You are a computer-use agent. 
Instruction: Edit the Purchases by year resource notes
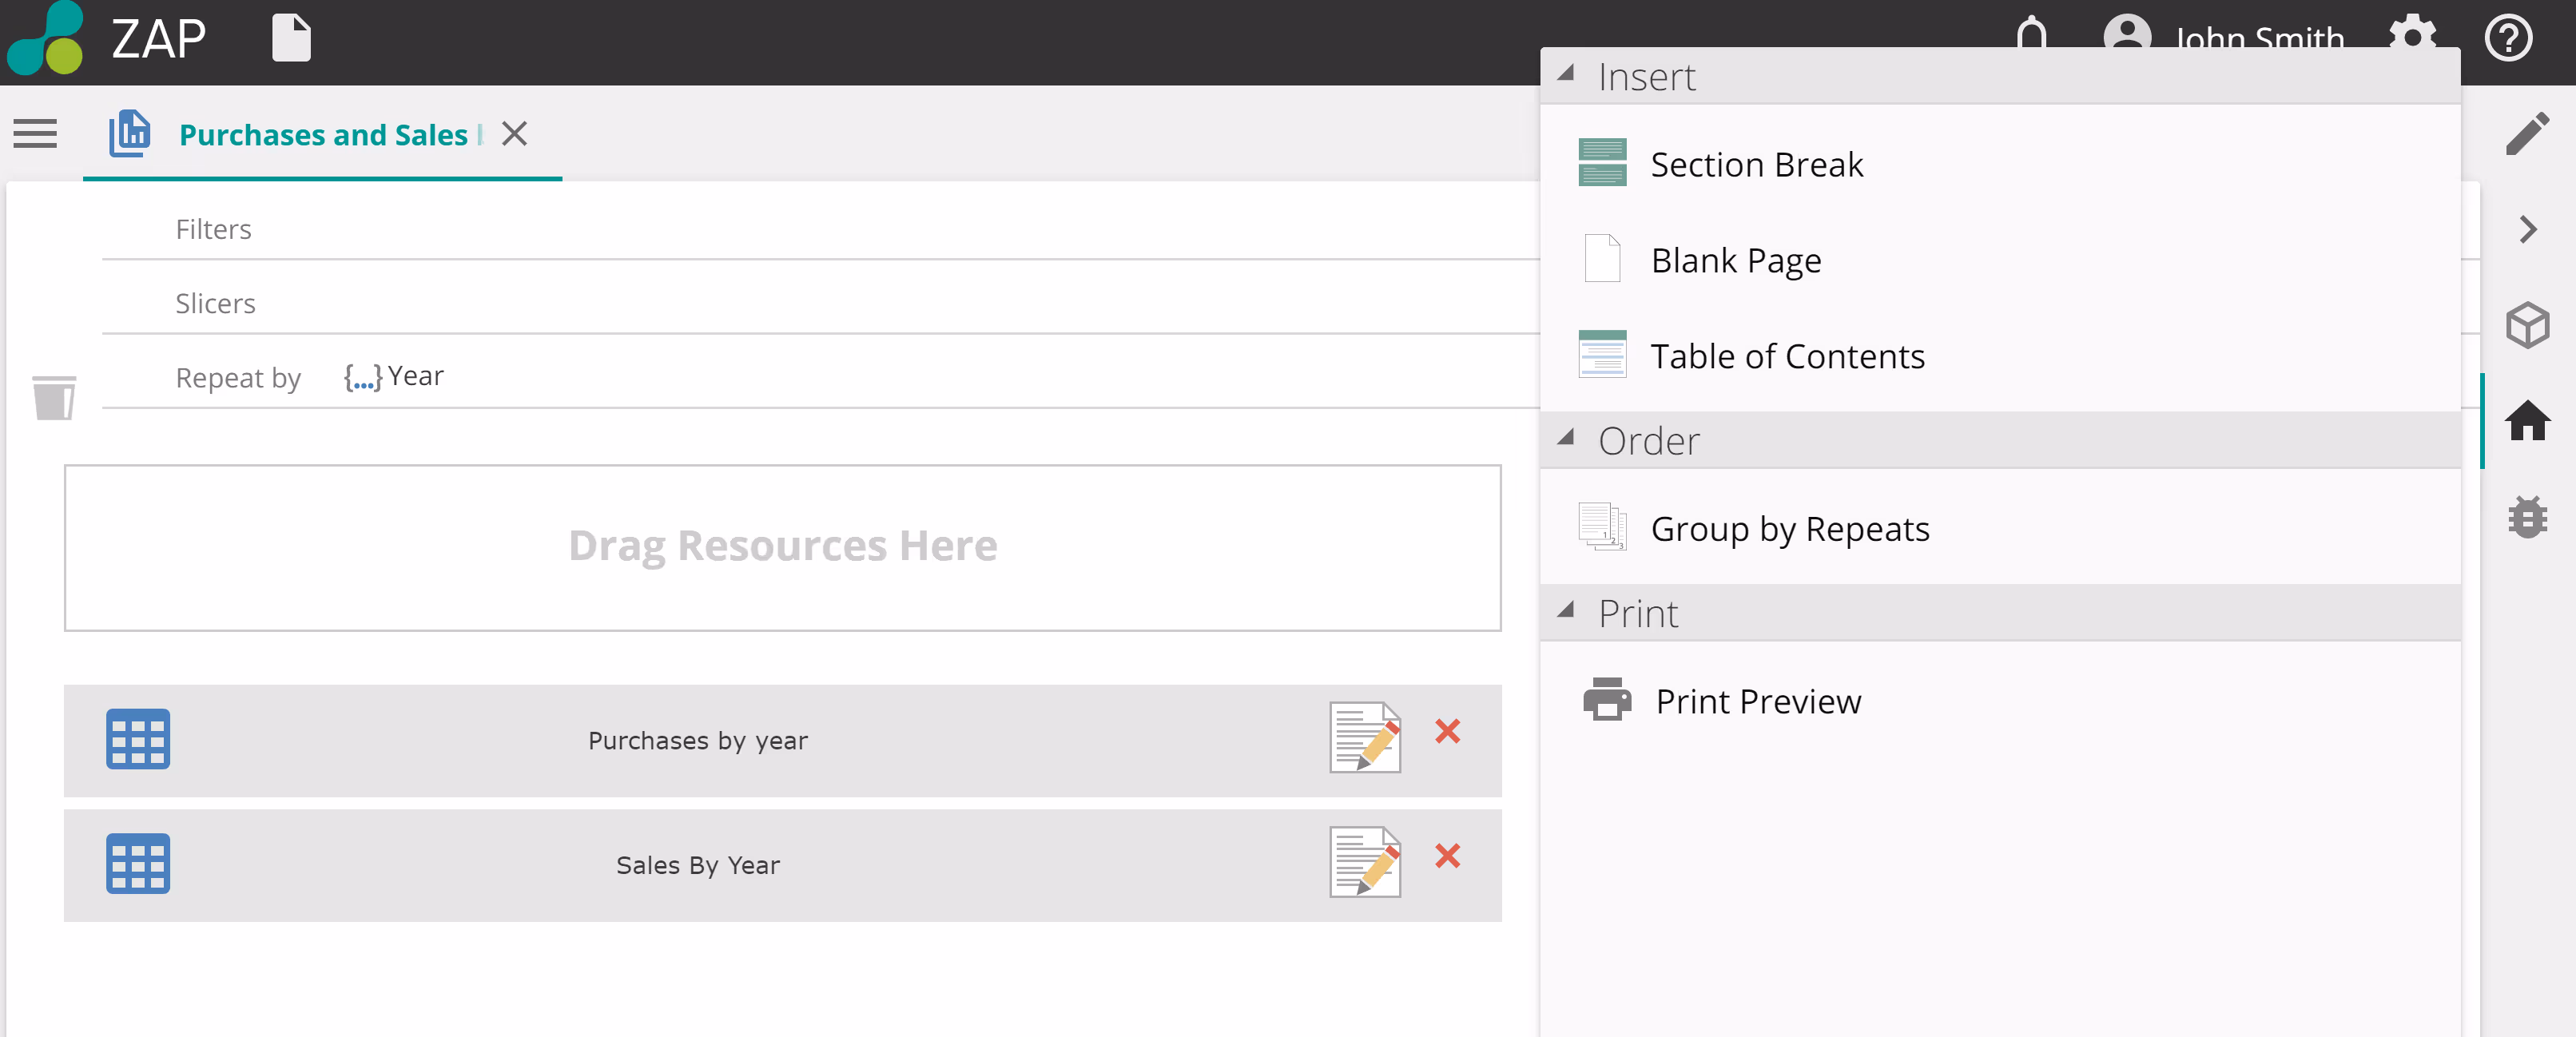click(1364, 737)
